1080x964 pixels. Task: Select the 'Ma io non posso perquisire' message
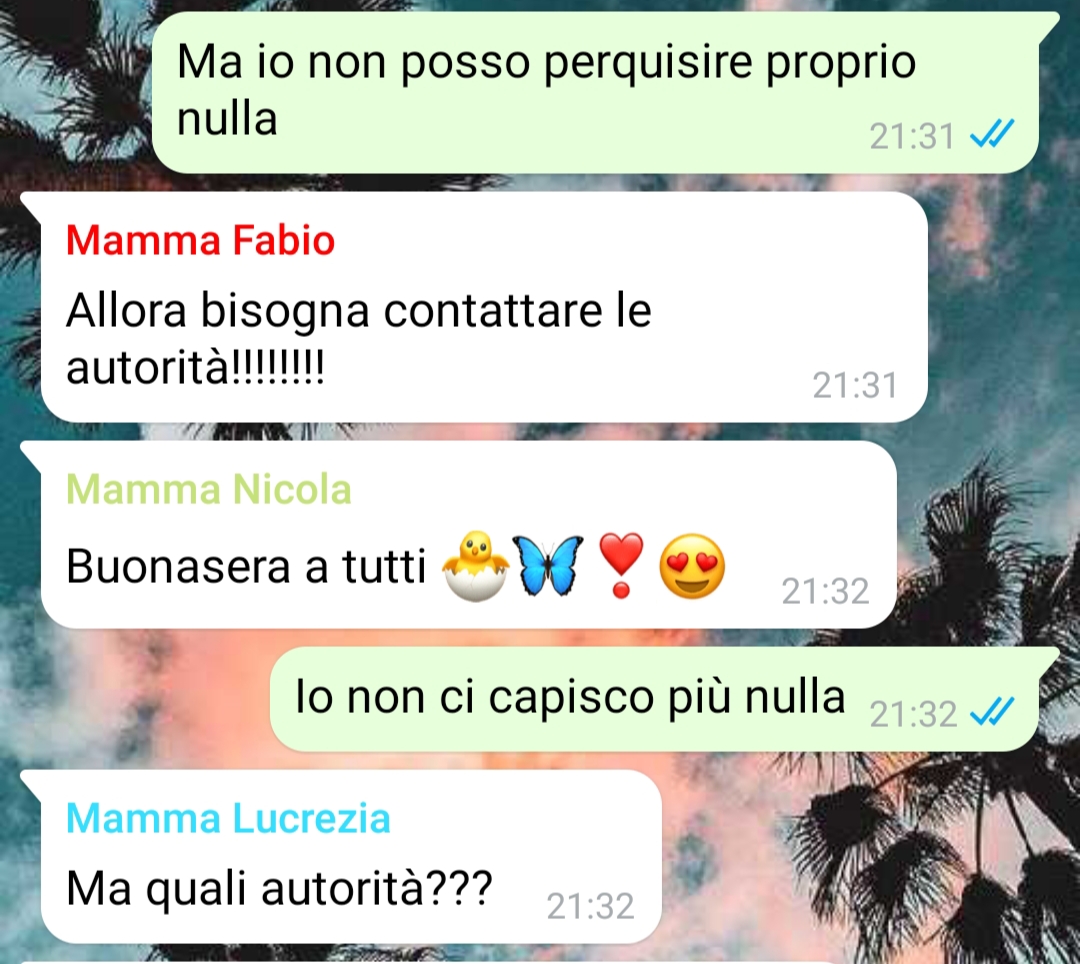595,93
